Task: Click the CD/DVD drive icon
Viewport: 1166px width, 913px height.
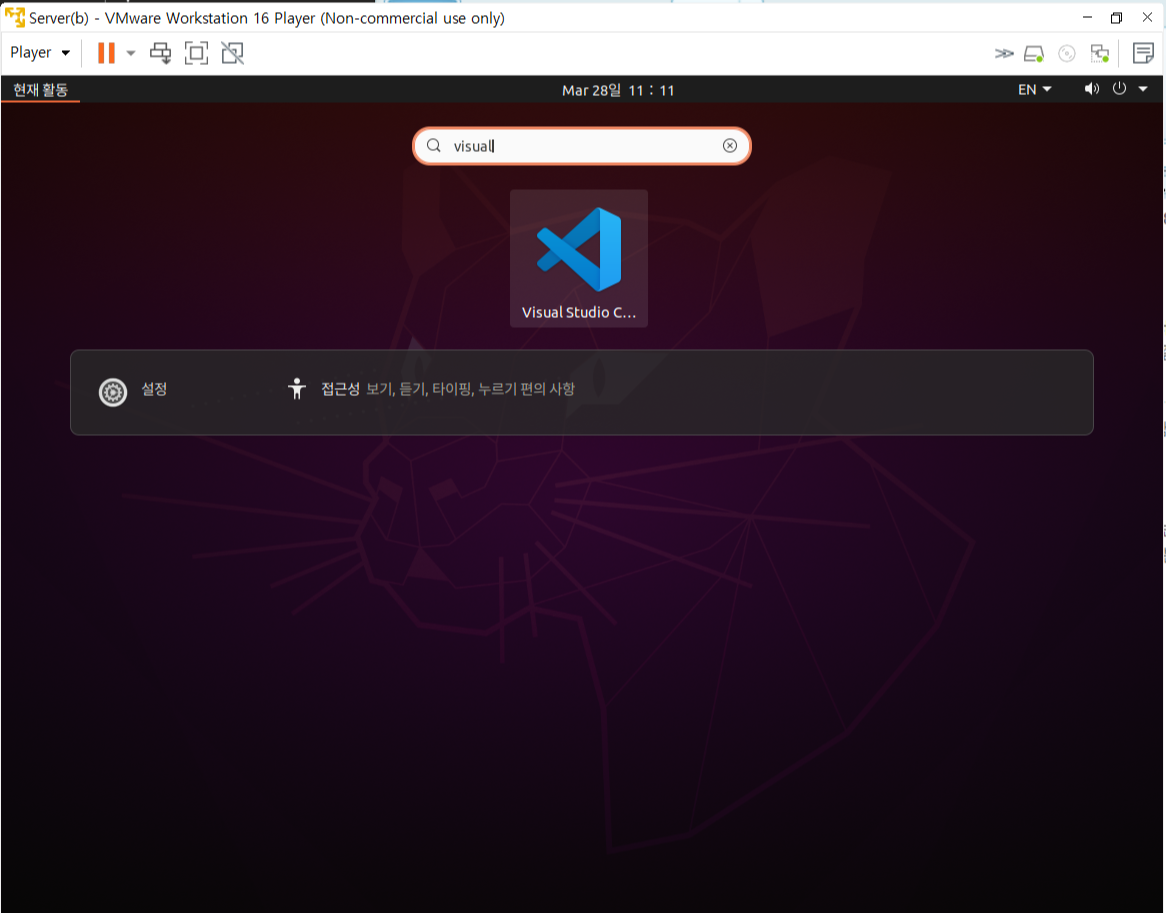Action: (1066, 54)
